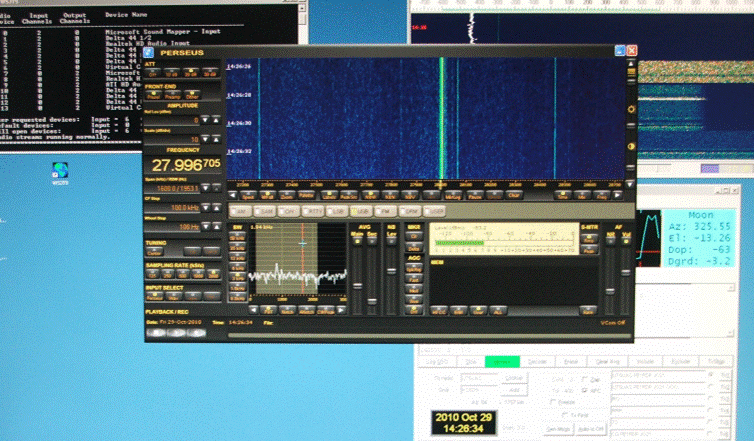Image resolution: width=754 pixels, height=441 pixels.
Task: Click the AF NR slider handle
Action: click(x=610, y=291)
